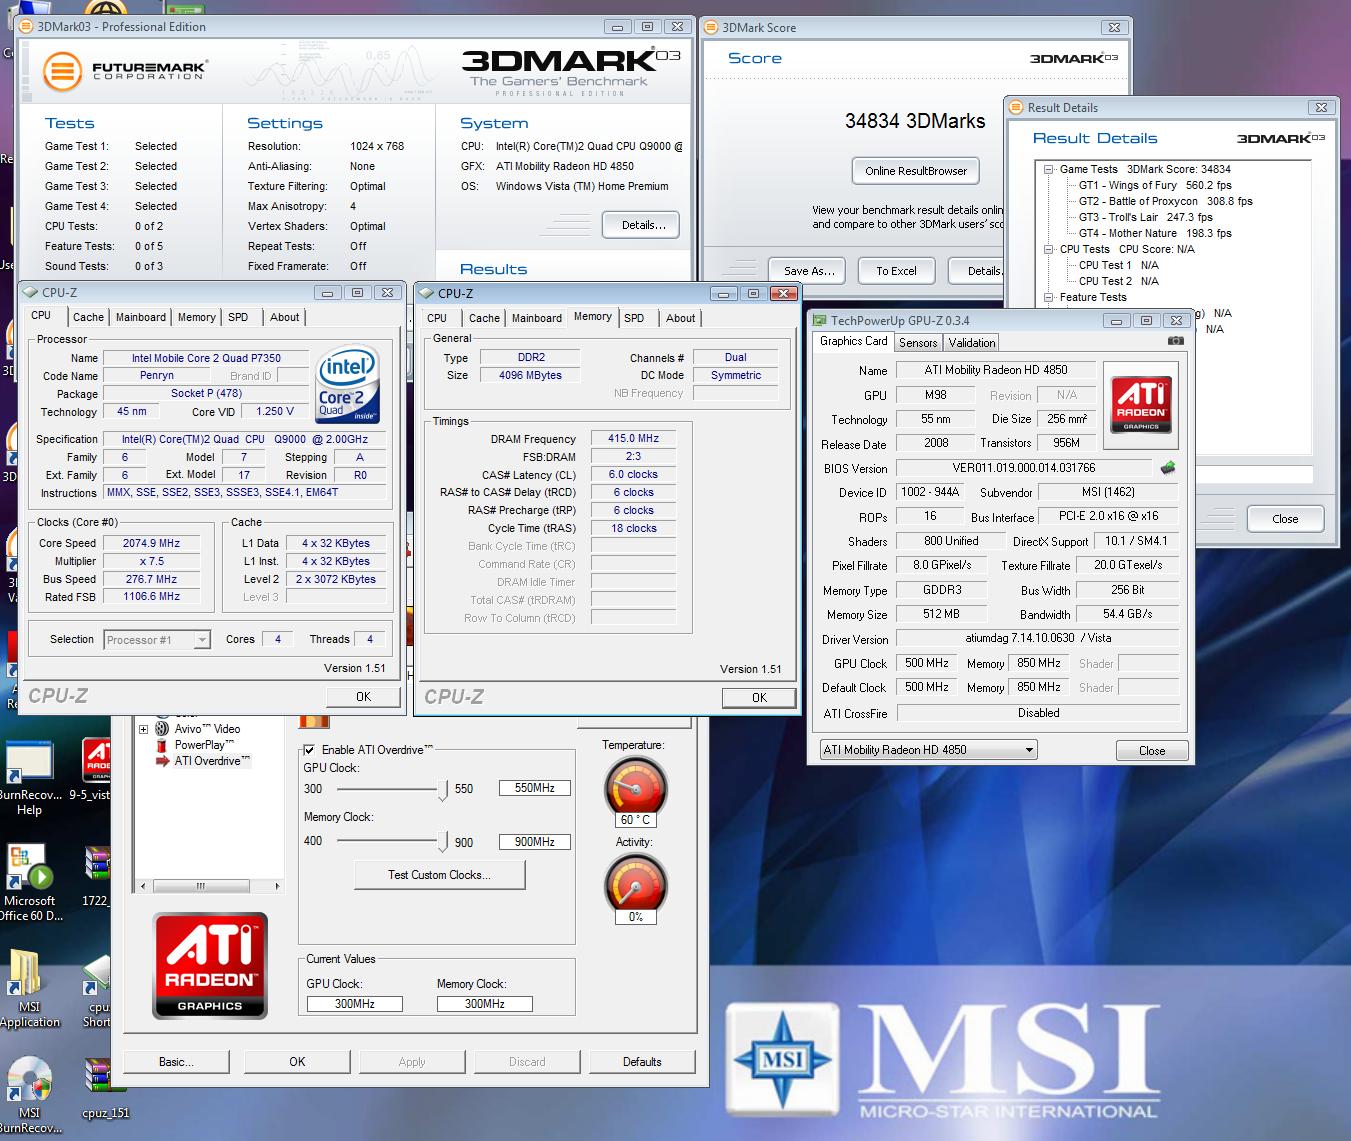The height and width of the screenshot is (1141, 1351).
Task: Switch to the Sensors tab in GPU-Z
Action: pyautogui.click(x=918, y=342)
